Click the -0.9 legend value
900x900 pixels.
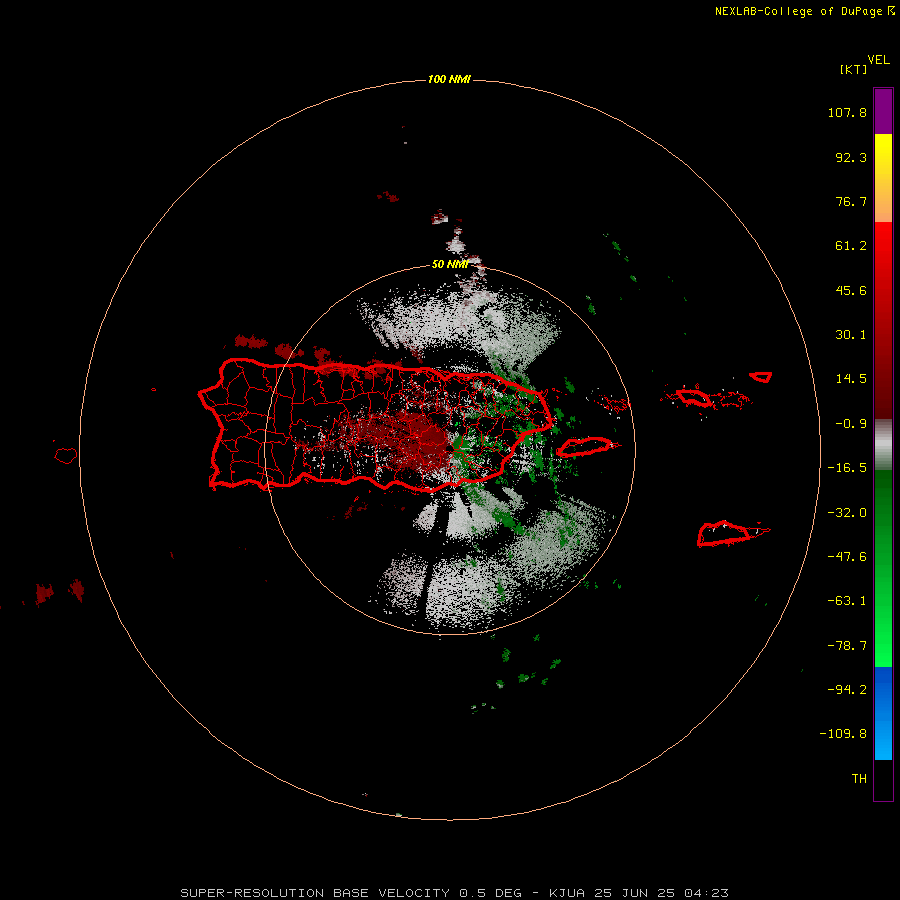click(x=851, y=424)
